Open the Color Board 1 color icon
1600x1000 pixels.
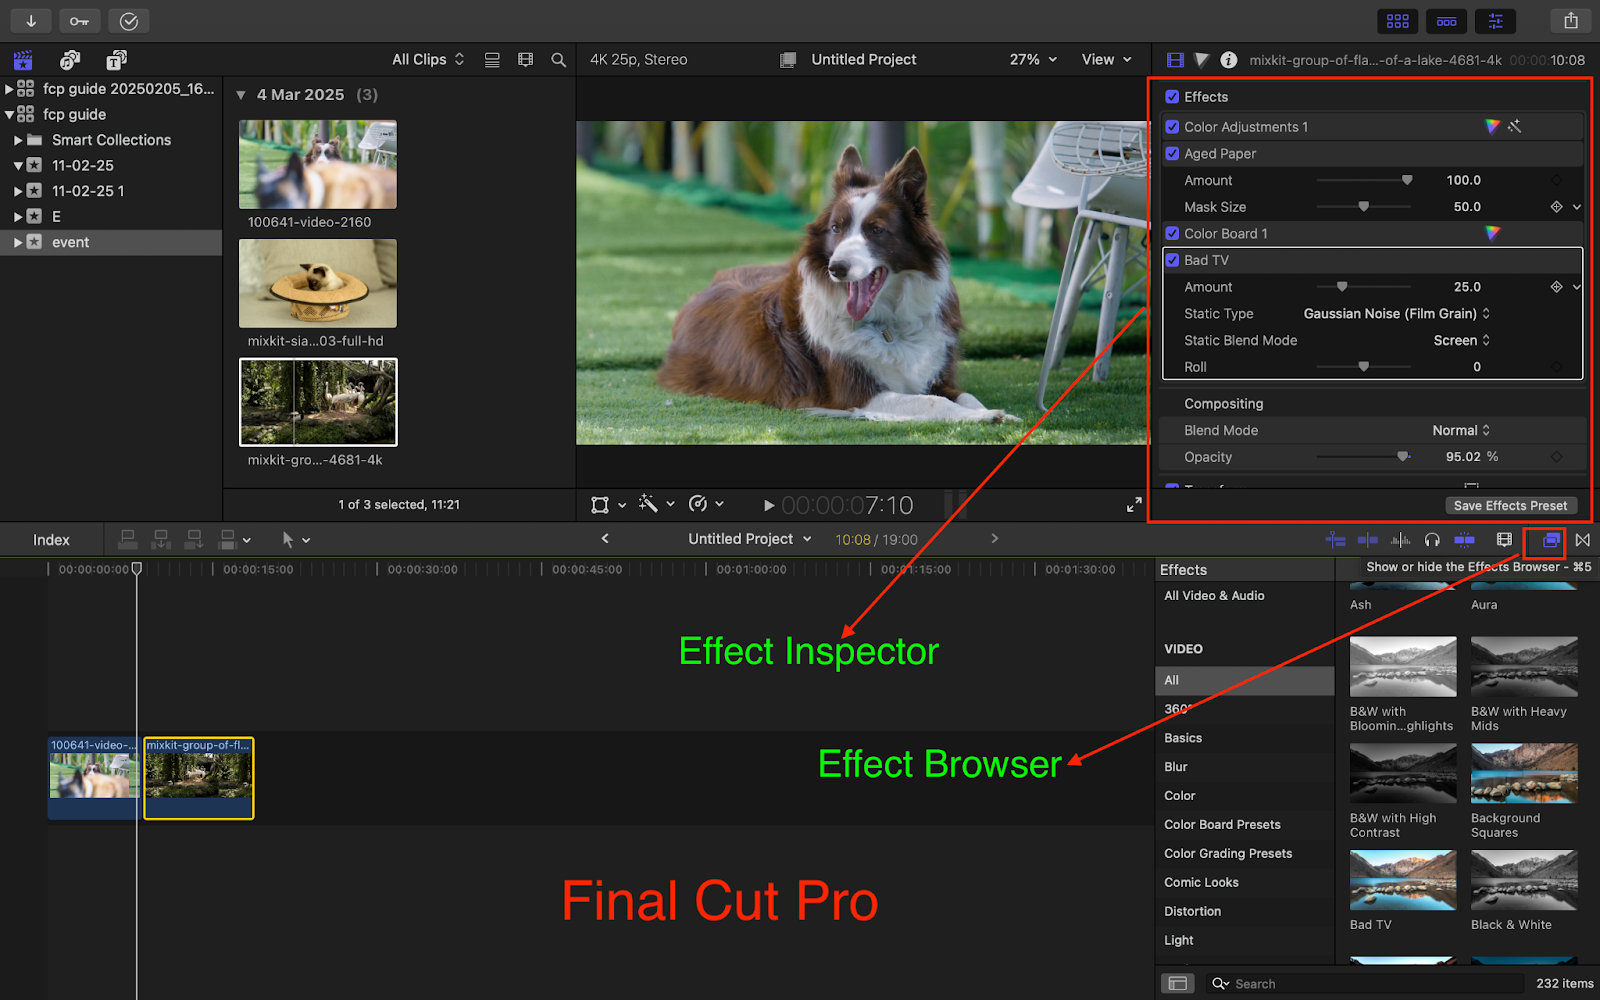click(1492, 233)
